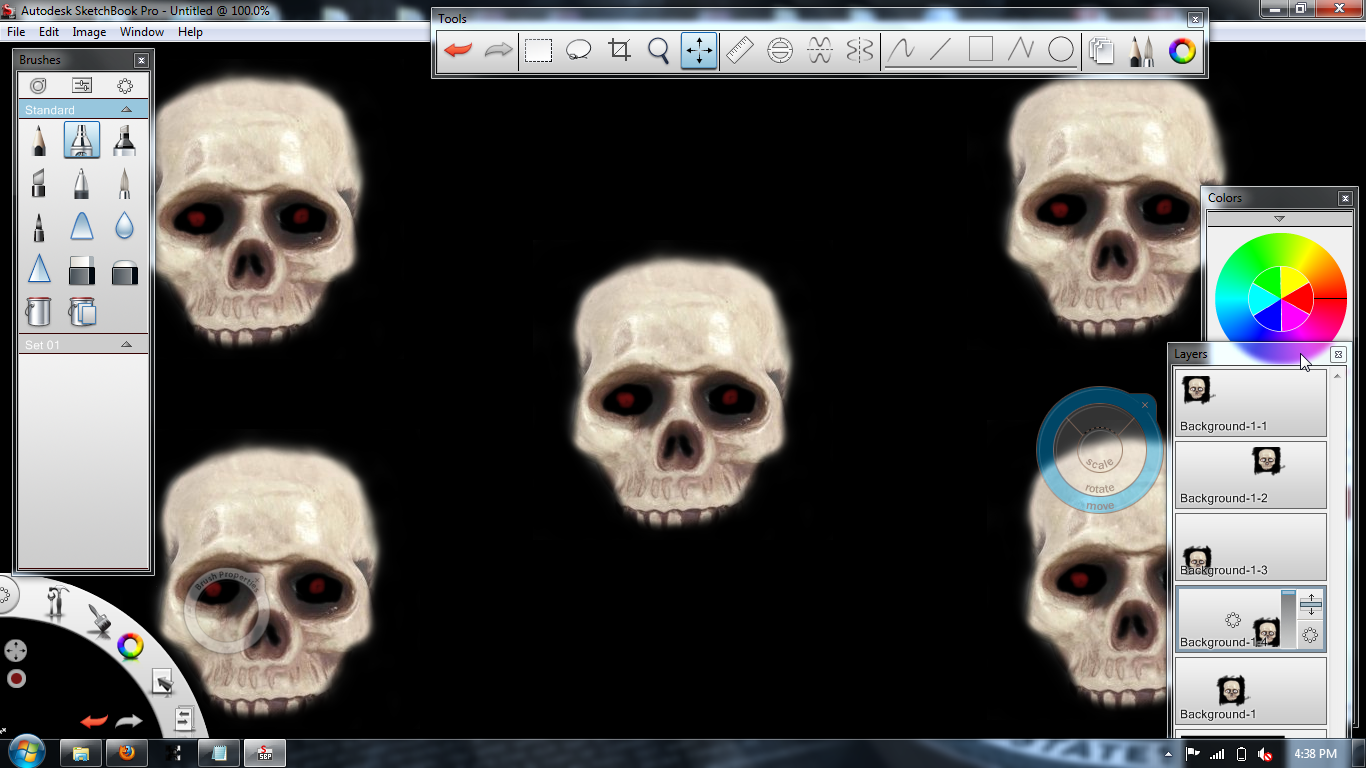Image resolution: width=1366 pixels, height=768 pixels.
Task: Open the Help menu
Action: pyautogui.click(x=190, y=32)
